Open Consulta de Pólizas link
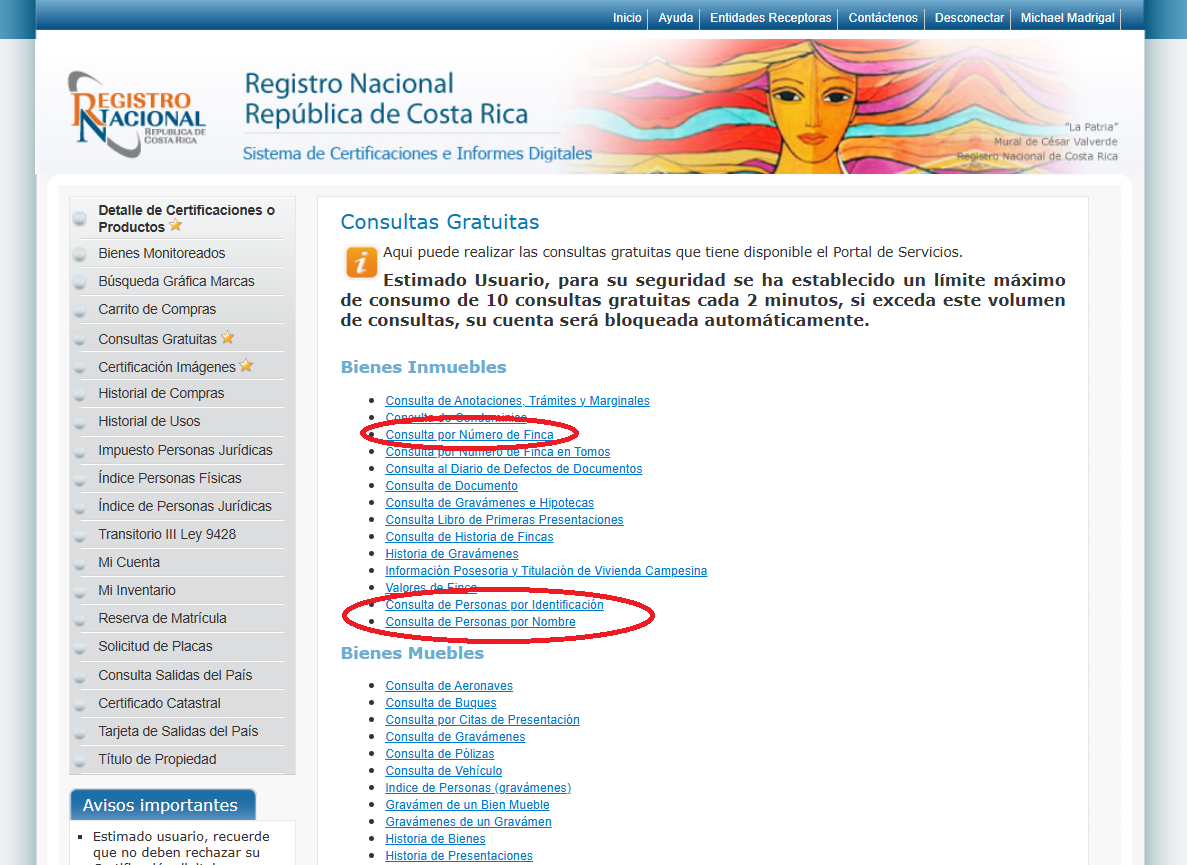The height and width of the screenshot is (865, 1187). click(440, 754)
